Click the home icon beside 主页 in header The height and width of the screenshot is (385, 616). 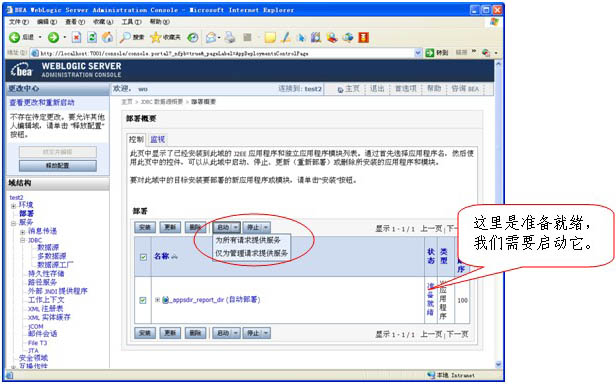pos(341,90)
